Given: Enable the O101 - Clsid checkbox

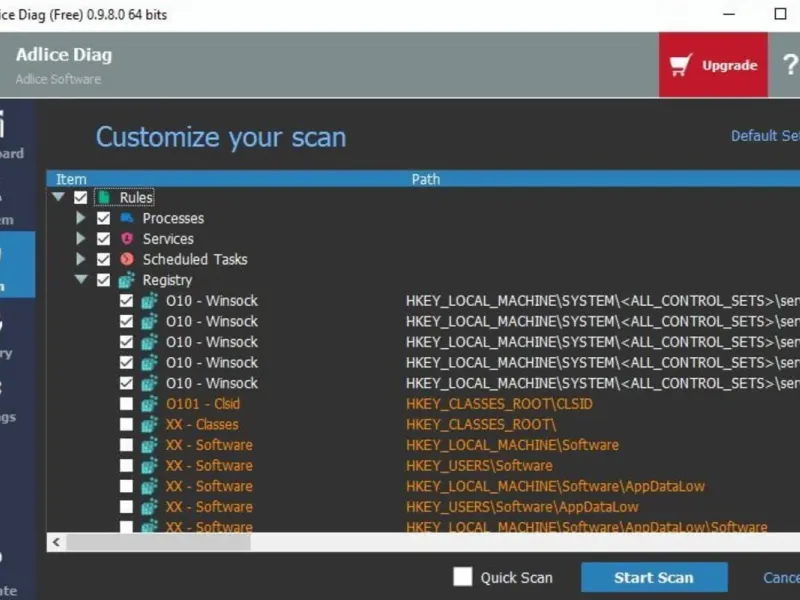Looking at the screenshot, I should tap(126, 404).
